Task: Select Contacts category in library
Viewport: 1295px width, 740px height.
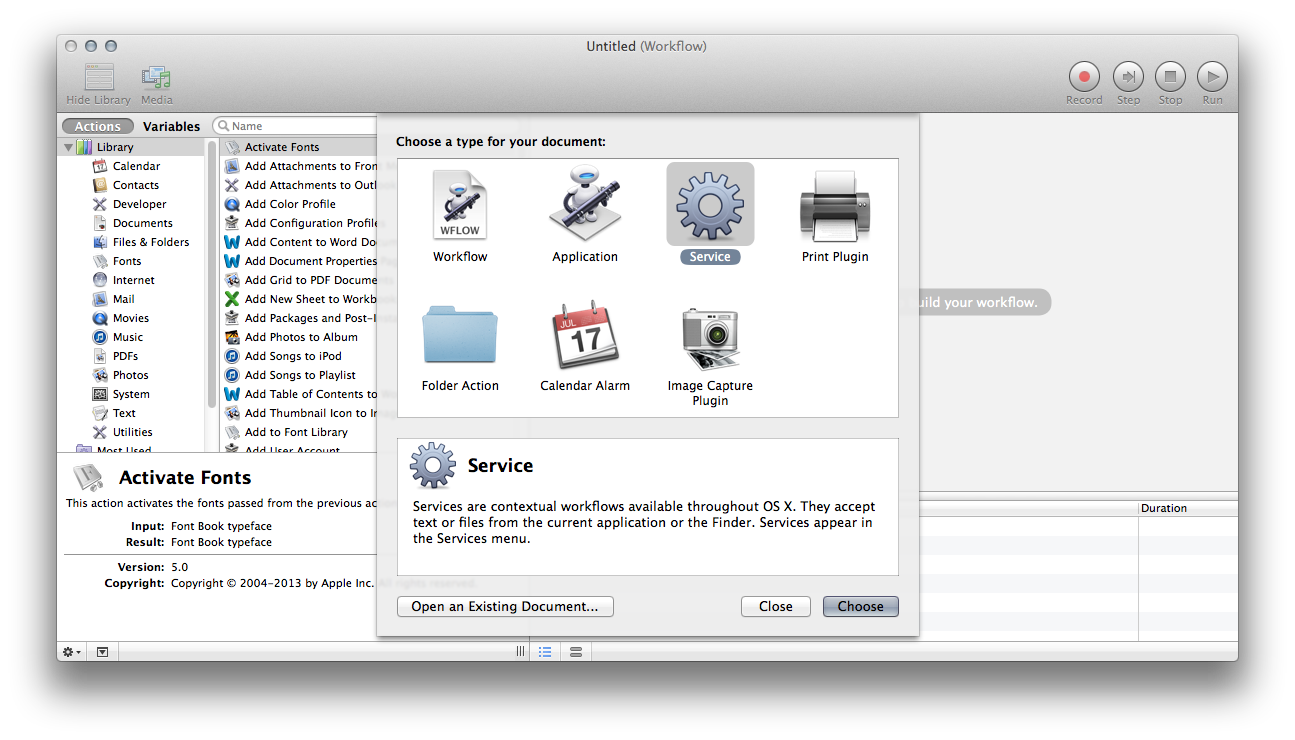Action: (135, 185)
